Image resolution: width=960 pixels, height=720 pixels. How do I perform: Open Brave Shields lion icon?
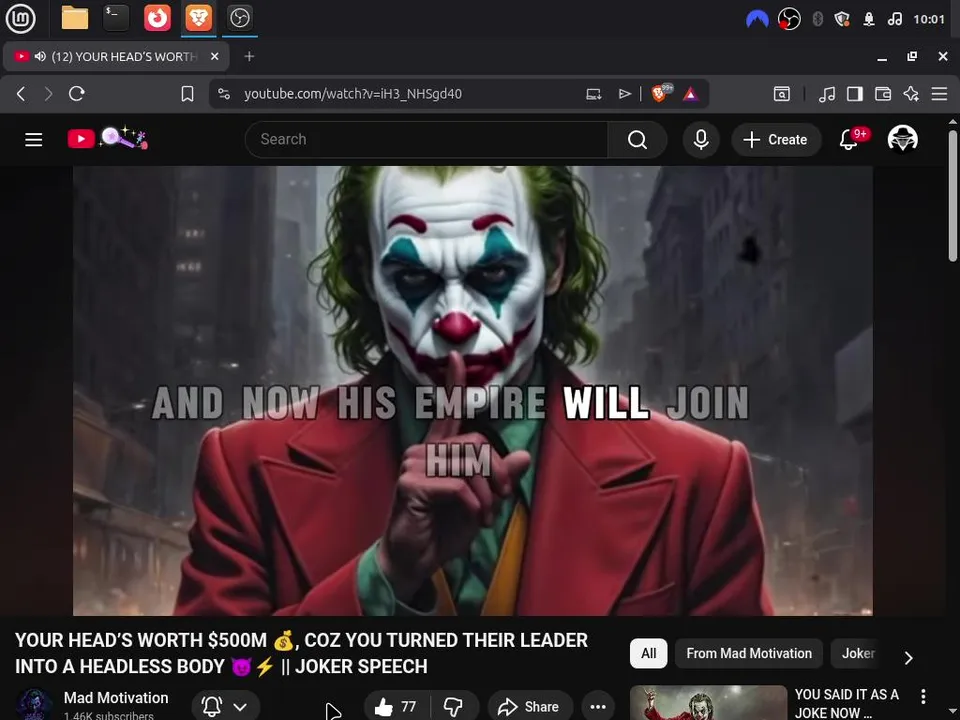660,94
